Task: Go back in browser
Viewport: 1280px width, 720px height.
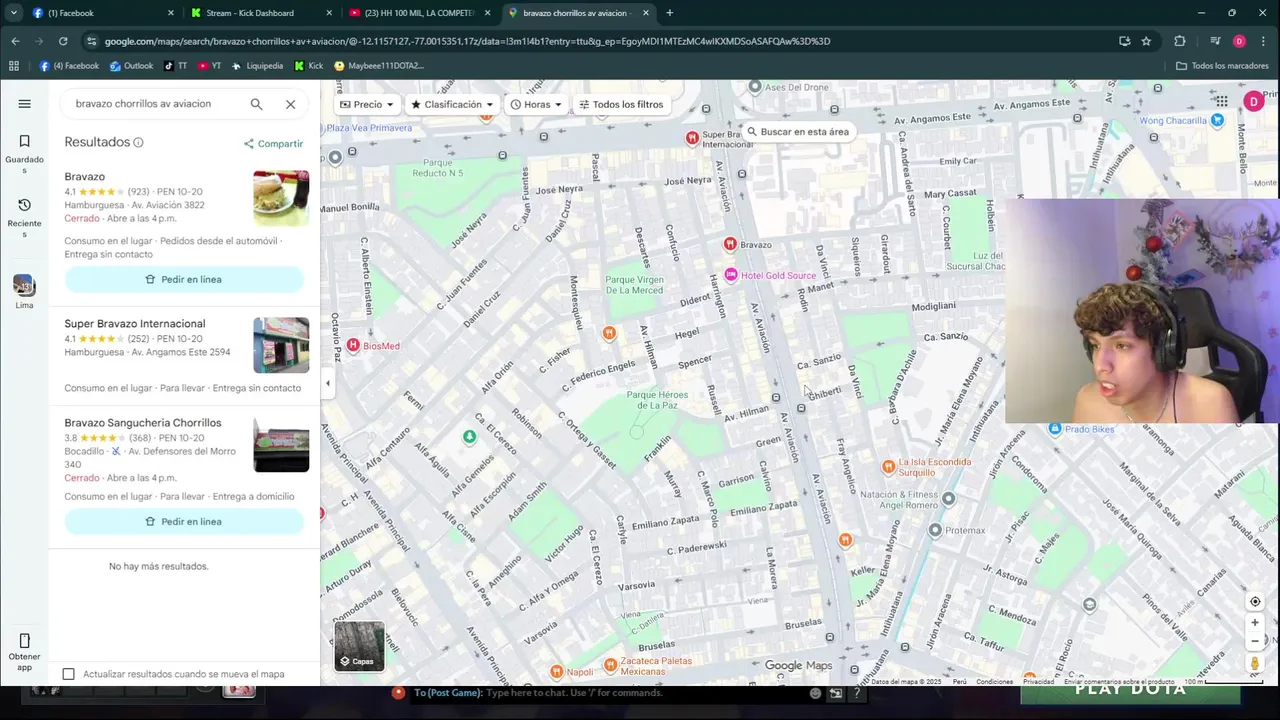Action: (x=15, y=41)
